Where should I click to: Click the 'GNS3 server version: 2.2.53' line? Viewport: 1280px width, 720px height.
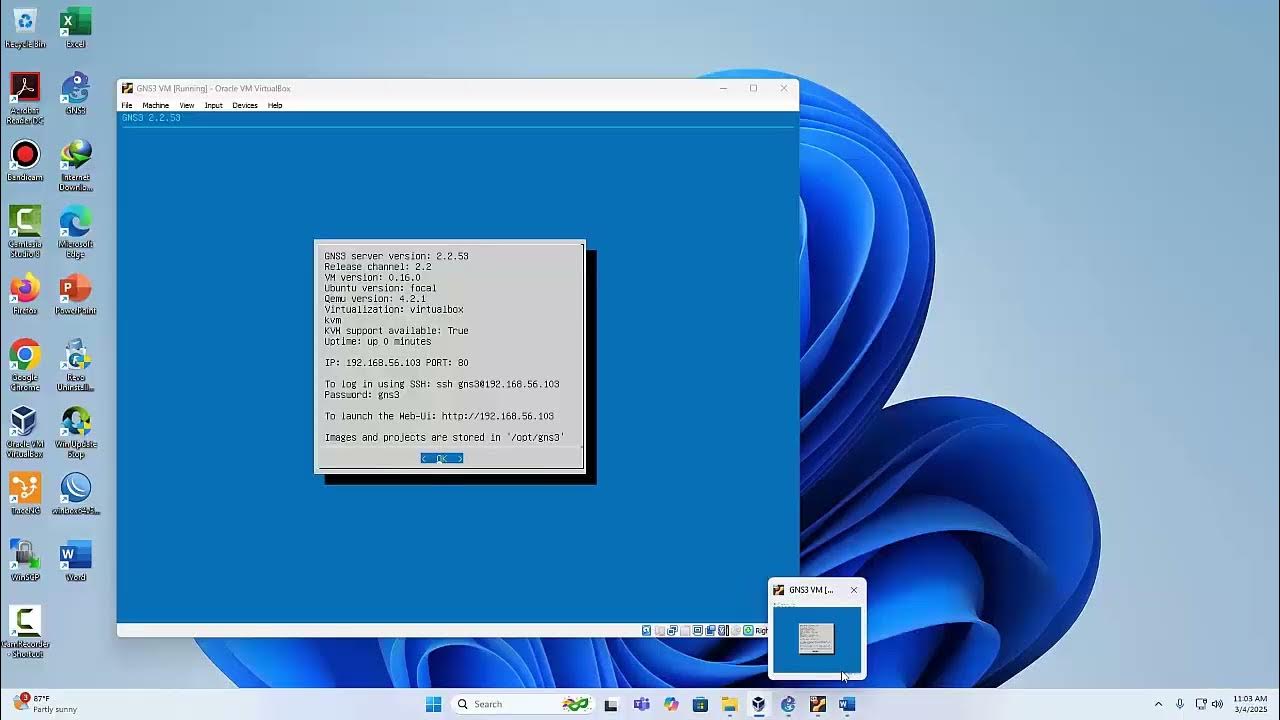click(396, 256)
